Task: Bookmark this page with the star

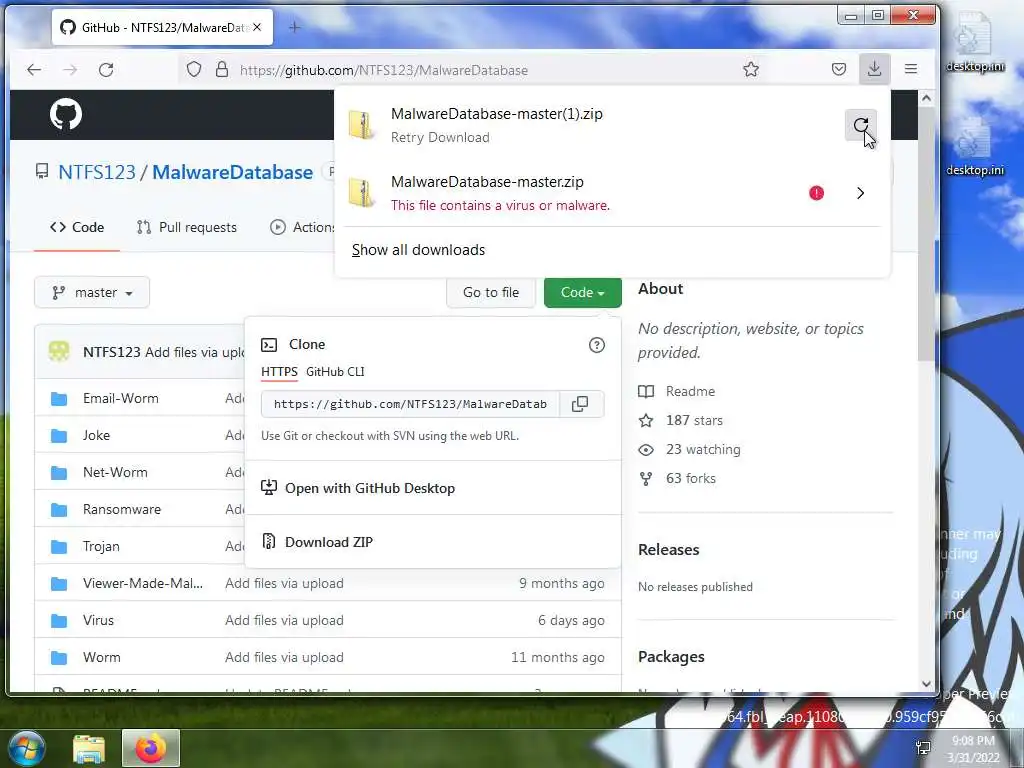Action: click(x=751, y=69)
